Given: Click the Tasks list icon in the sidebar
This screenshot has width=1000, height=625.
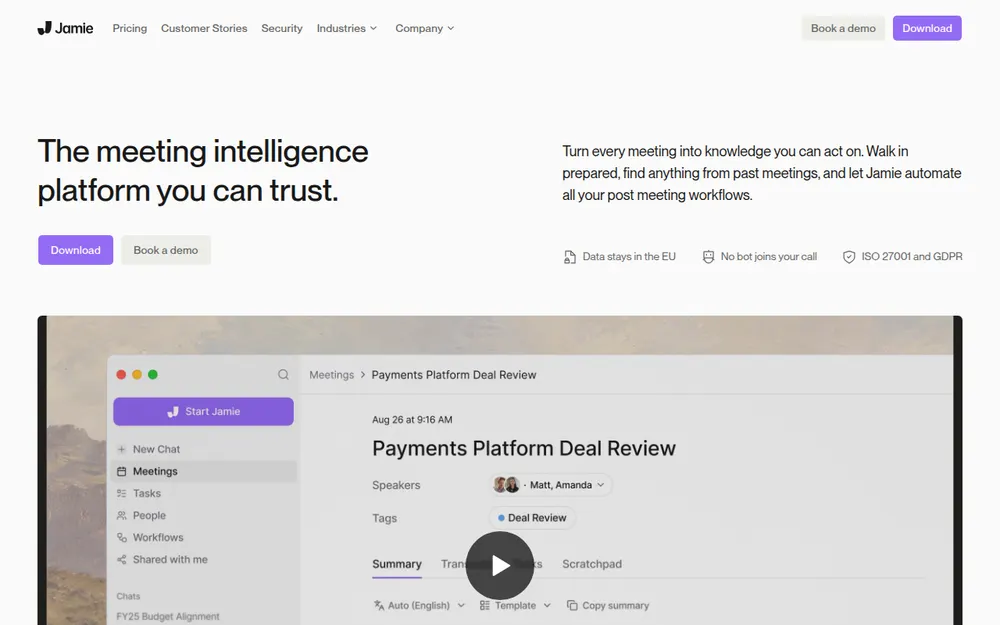Looking at the screenshot, I should coord(121,493).
